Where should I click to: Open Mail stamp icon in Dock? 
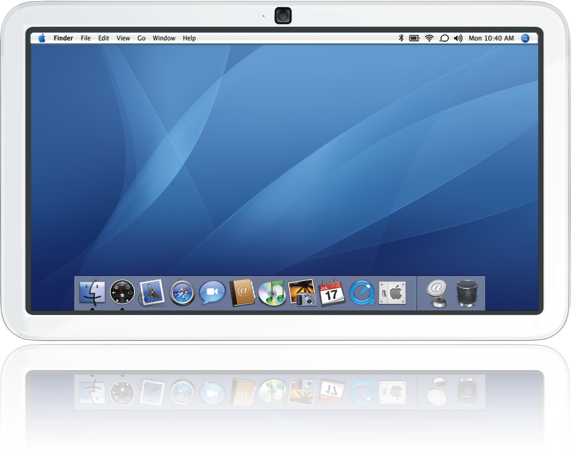pyautogui.click(x=151, y=293)
